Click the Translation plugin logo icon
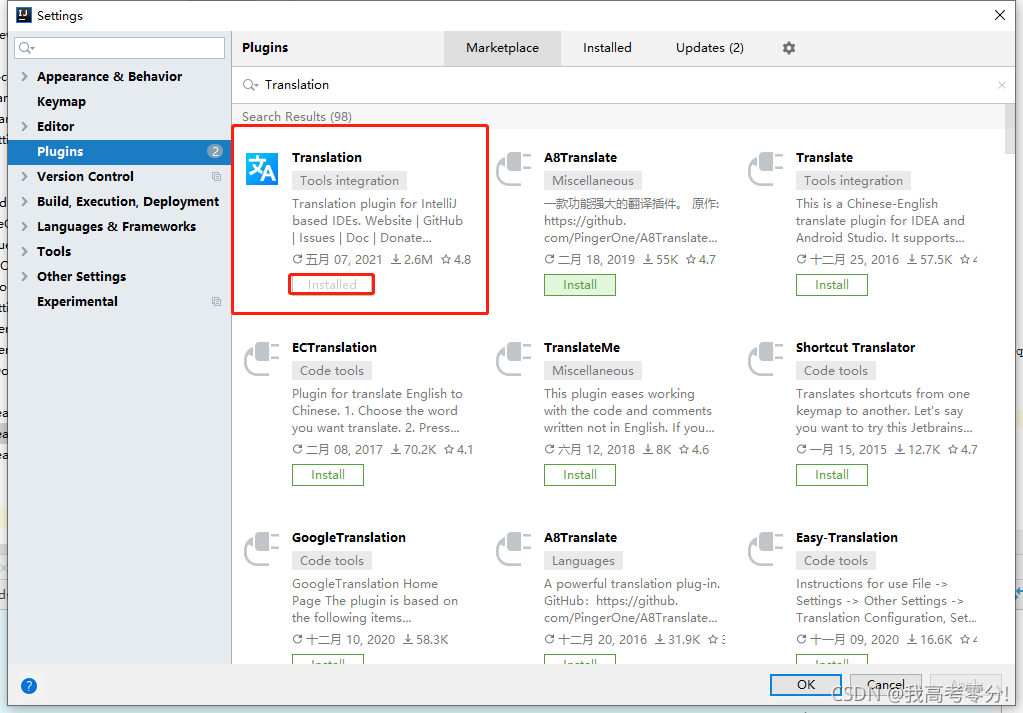Viewport: 1023px width, 713px height. coord(262,169)
